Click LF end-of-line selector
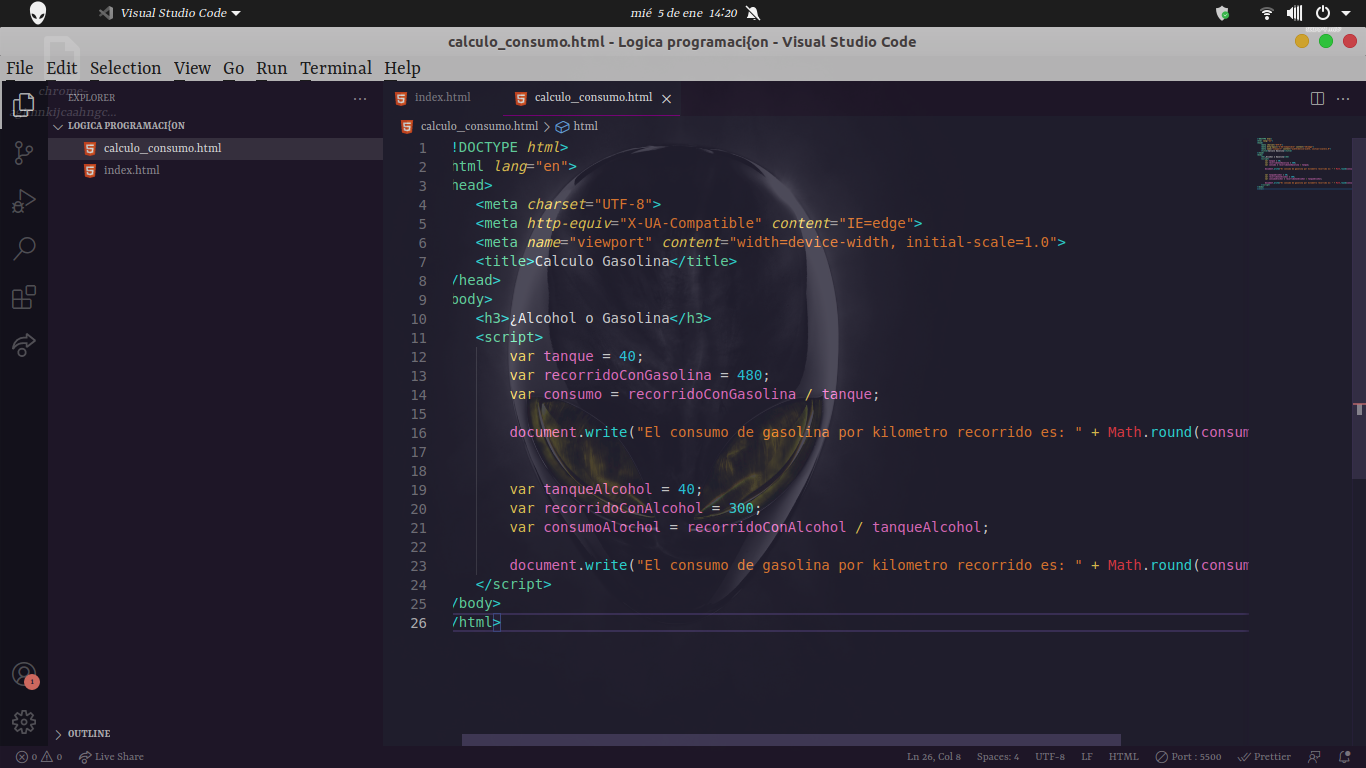1366x768 pixels. click(x=1087, y=757)
